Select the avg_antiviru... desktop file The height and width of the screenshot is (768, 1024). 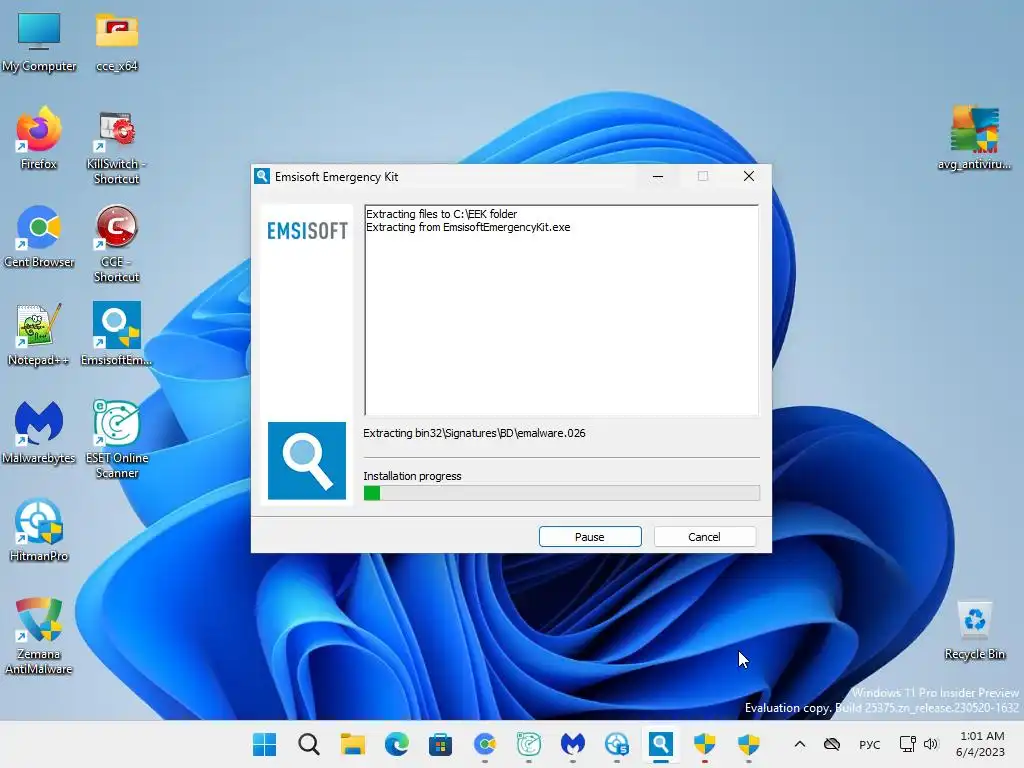(974, 138)
